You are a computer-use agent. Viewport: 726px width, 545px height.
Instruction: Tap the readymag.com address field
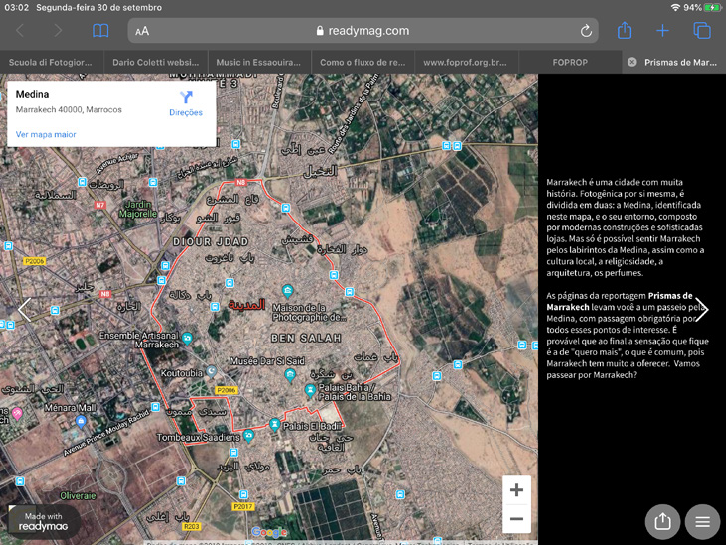click(362, 31)
